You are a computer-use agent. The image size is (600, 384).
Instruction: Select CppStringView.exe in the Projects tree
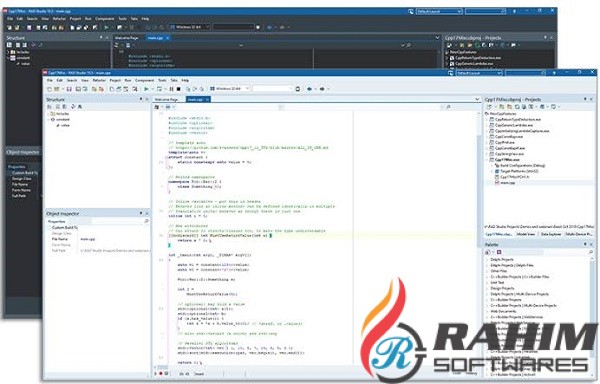(x=509, y=154)
